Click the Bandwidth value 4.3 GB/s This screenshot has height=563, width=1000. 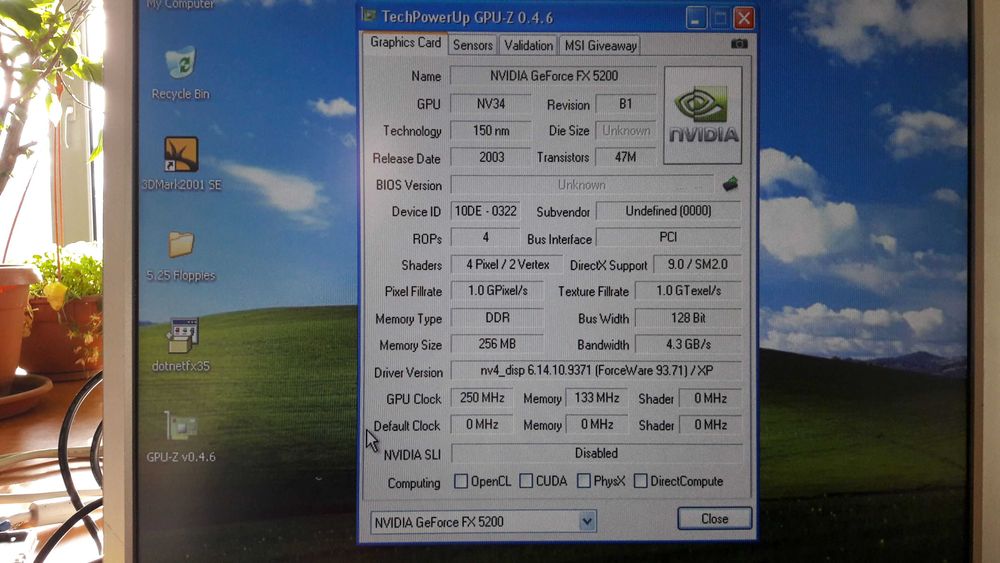(688, 344)
